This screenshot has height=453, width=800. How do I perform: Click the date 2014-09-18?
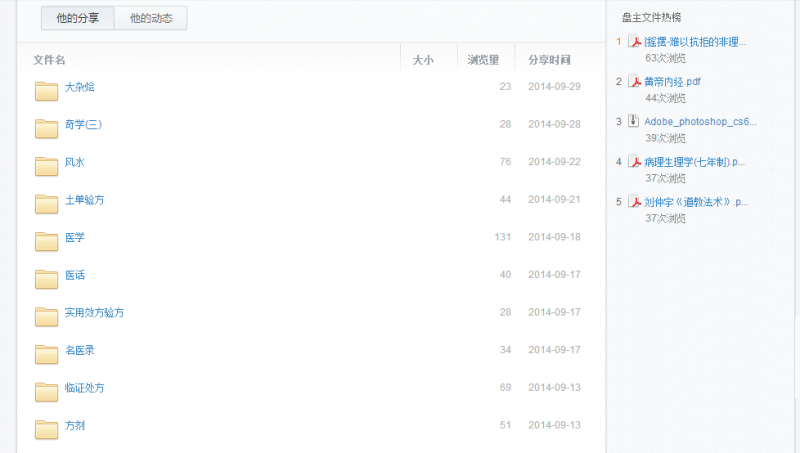click(x=555, y=237)
